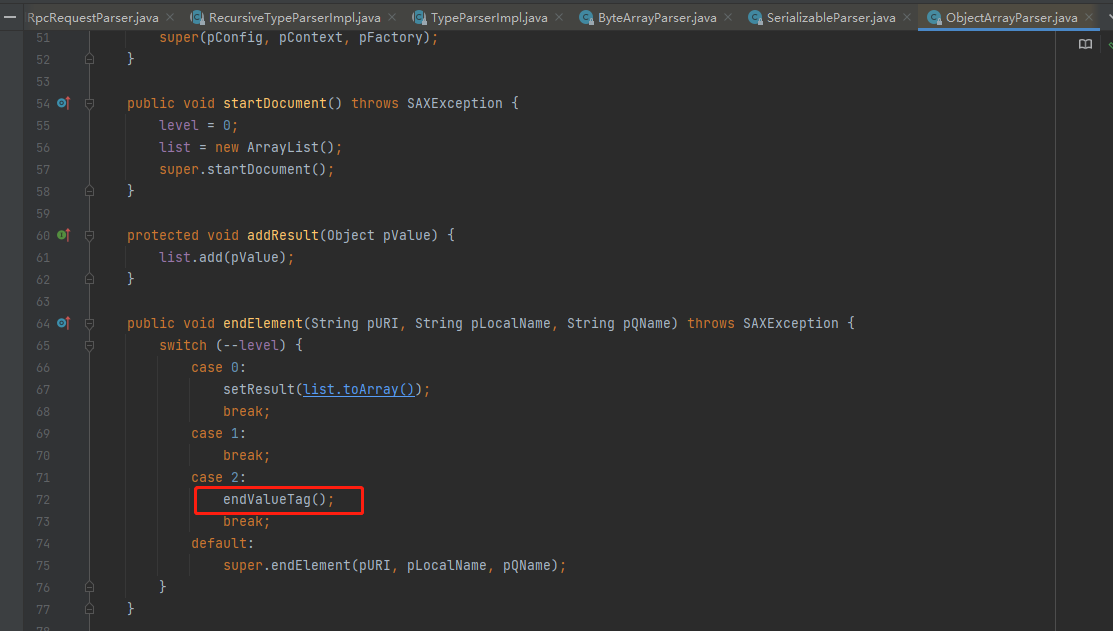Click the green override gutter icon on line 60

(x=63, y=235)
